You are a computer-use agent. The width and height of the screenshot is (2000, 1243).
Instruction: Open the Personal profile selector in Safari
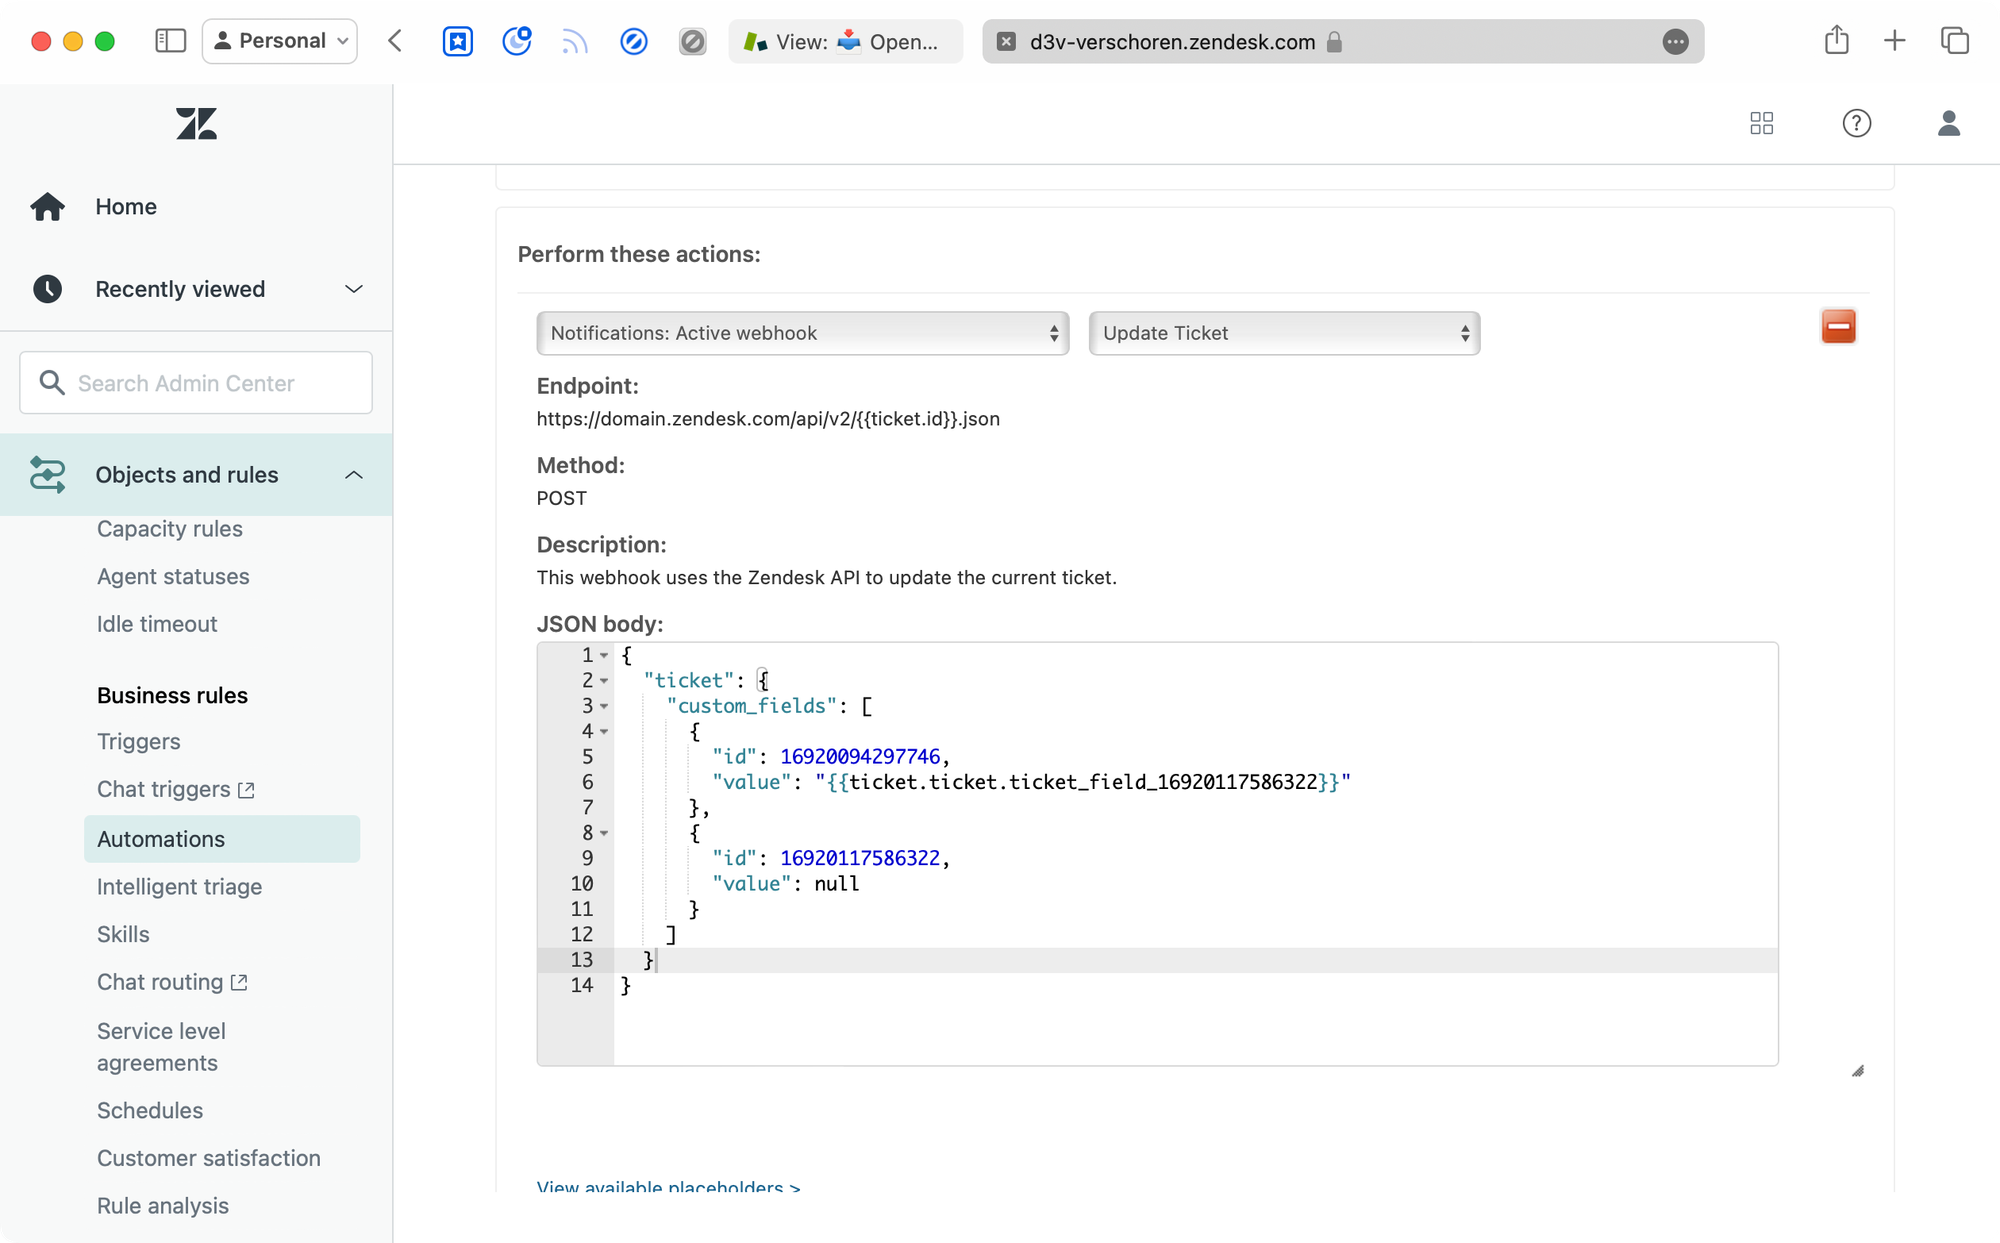[280, 41]
